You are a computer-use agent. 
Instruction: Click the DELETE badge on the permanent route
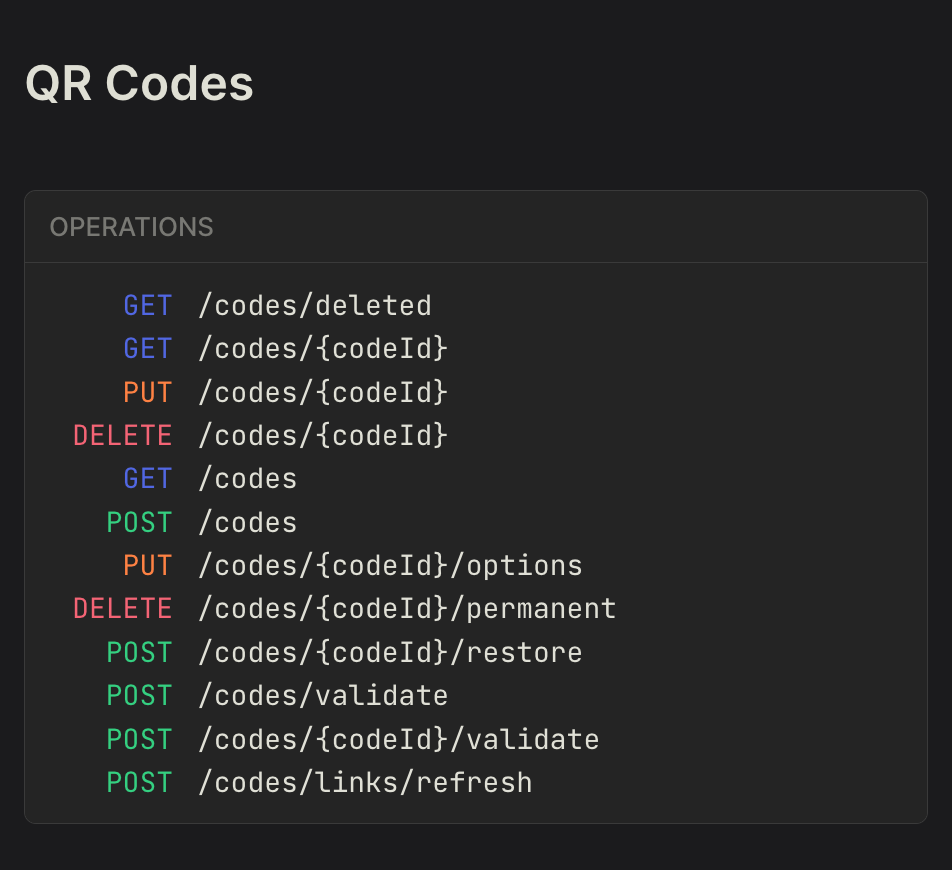click(122, 608)
